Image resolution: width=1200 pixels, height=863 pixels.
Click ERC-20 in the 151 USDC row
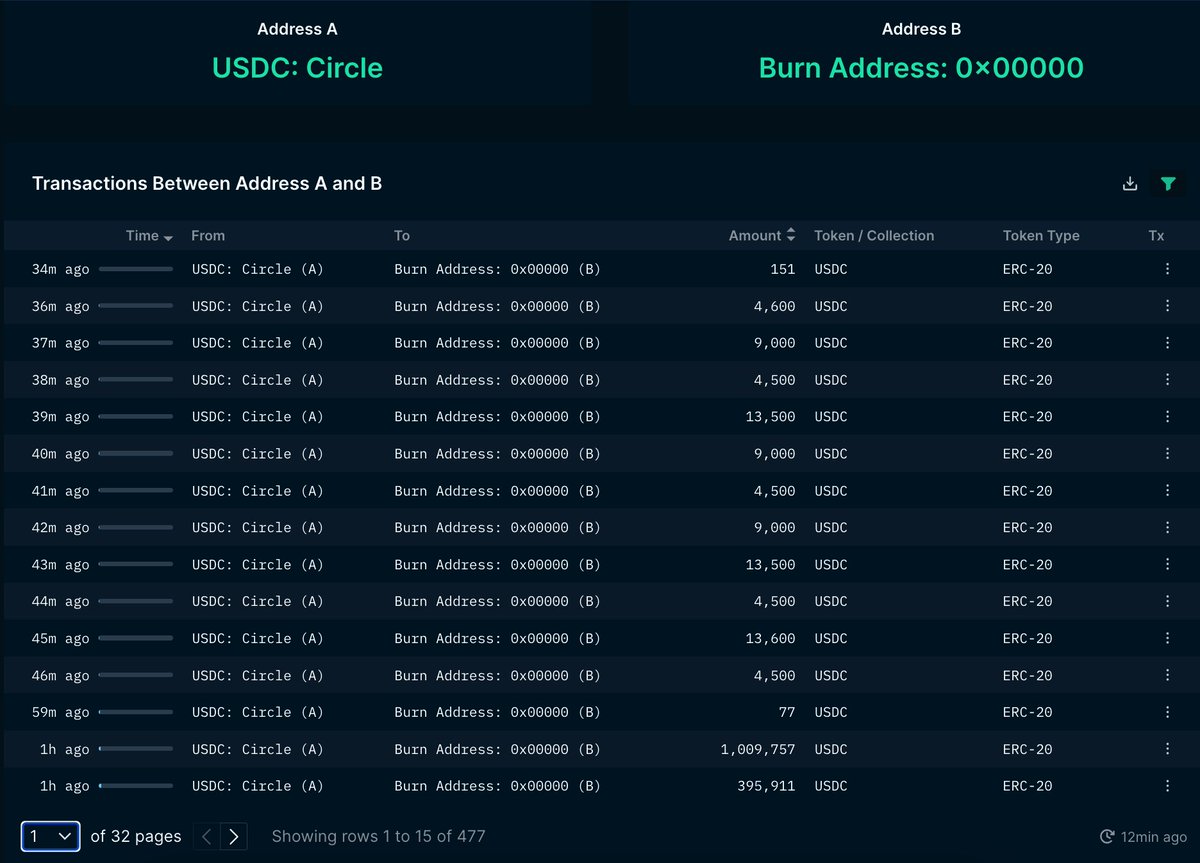click(x=1028, y=269)
